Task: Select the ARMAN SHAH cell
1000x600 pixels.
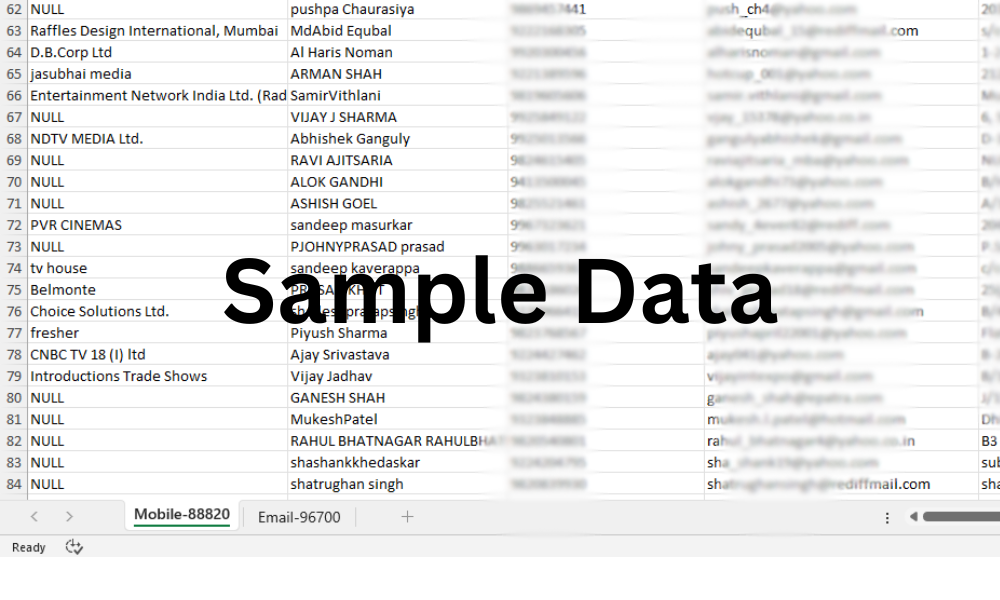Action: tap(398, 74)
